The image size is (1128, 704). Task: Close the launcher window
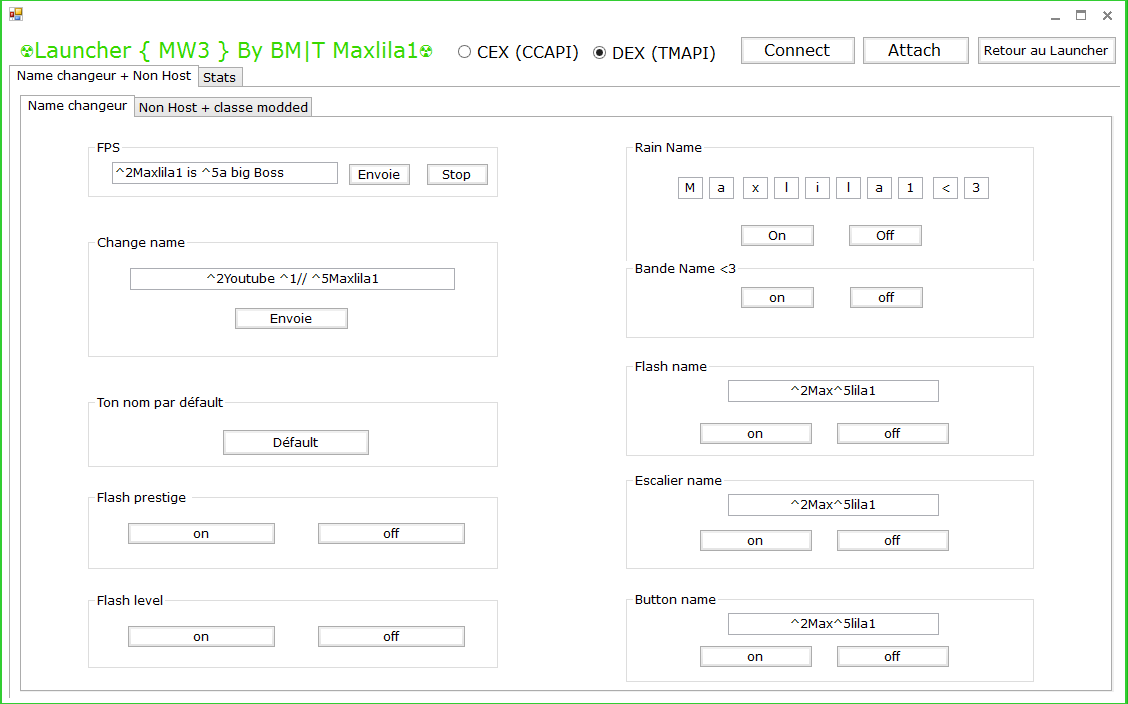click(1108, 16)
